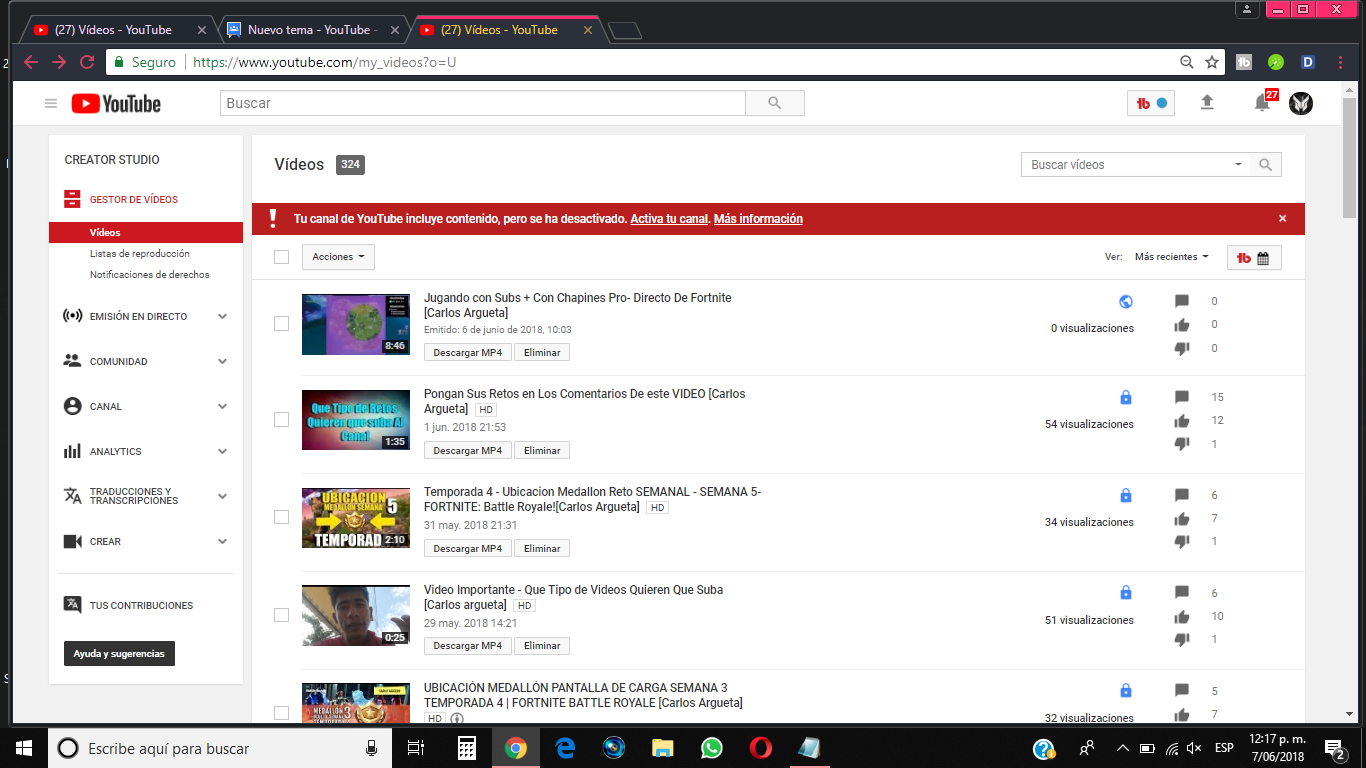Click Eliminar for Pongan Sus Retos video
The height and width of the screenshot is (768, 1366).
[x=542, y=451]
